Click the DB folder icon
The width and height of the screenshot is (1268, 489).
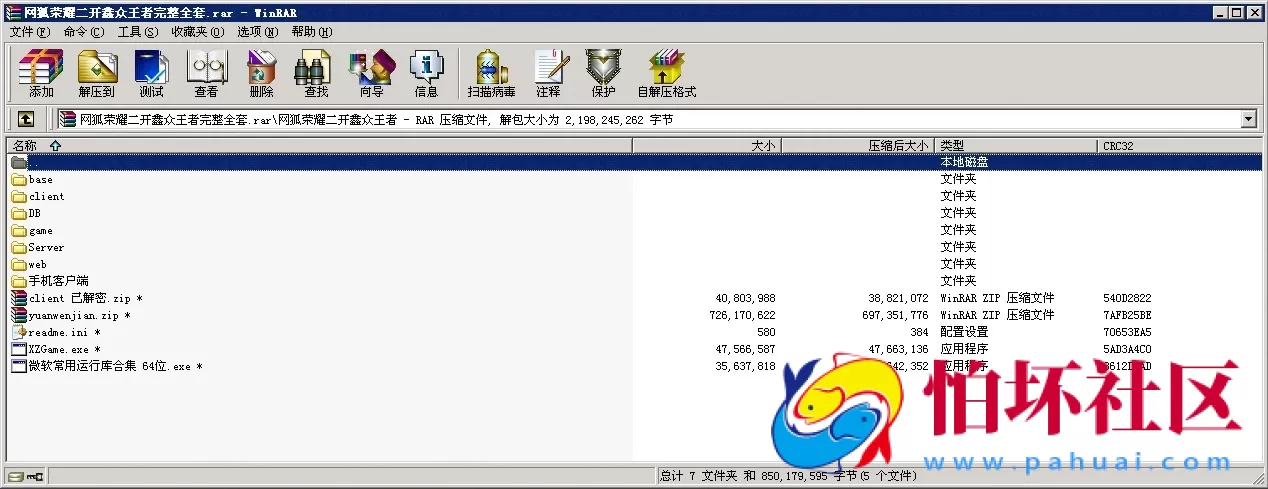click(x=19, y=214)
